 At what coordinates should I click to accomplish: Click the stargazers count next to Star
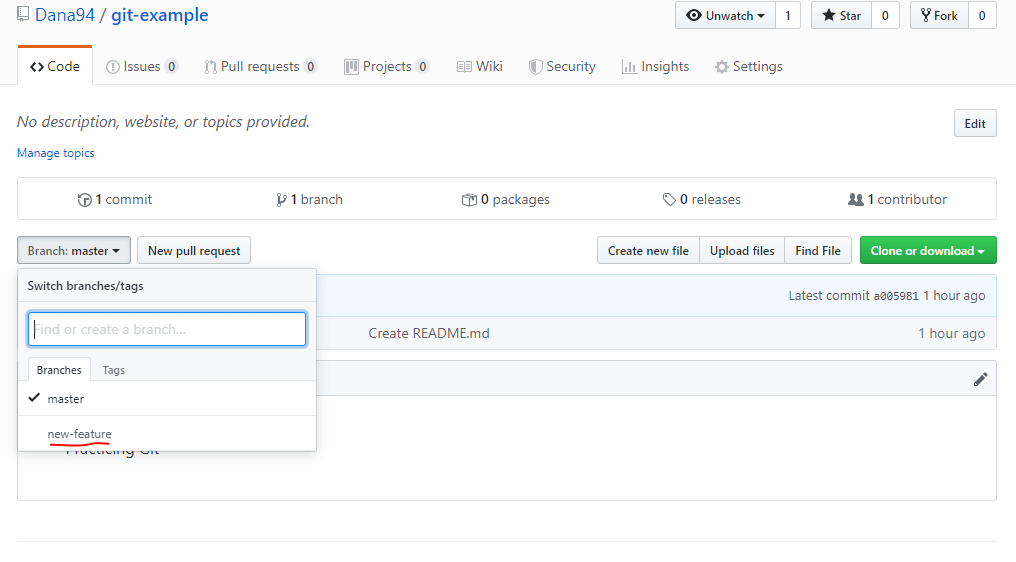(885, 16)
